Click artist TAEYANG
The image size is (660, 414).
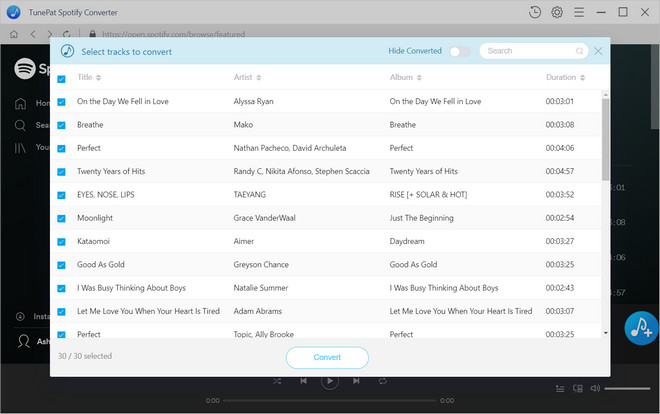(250, 195)
